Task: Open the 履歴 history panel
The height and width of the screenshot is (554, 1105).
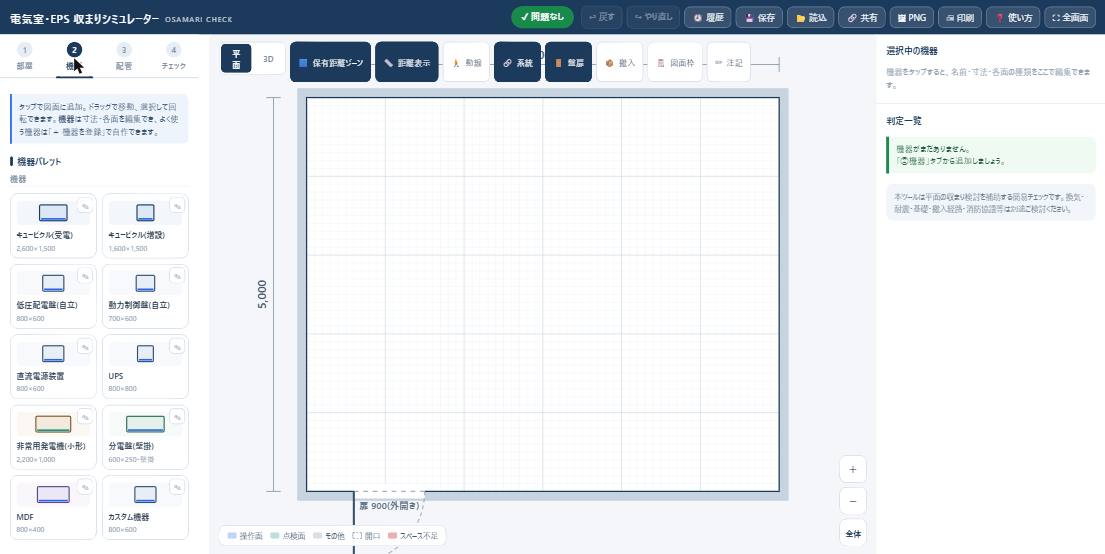Action: pos(708,18)
